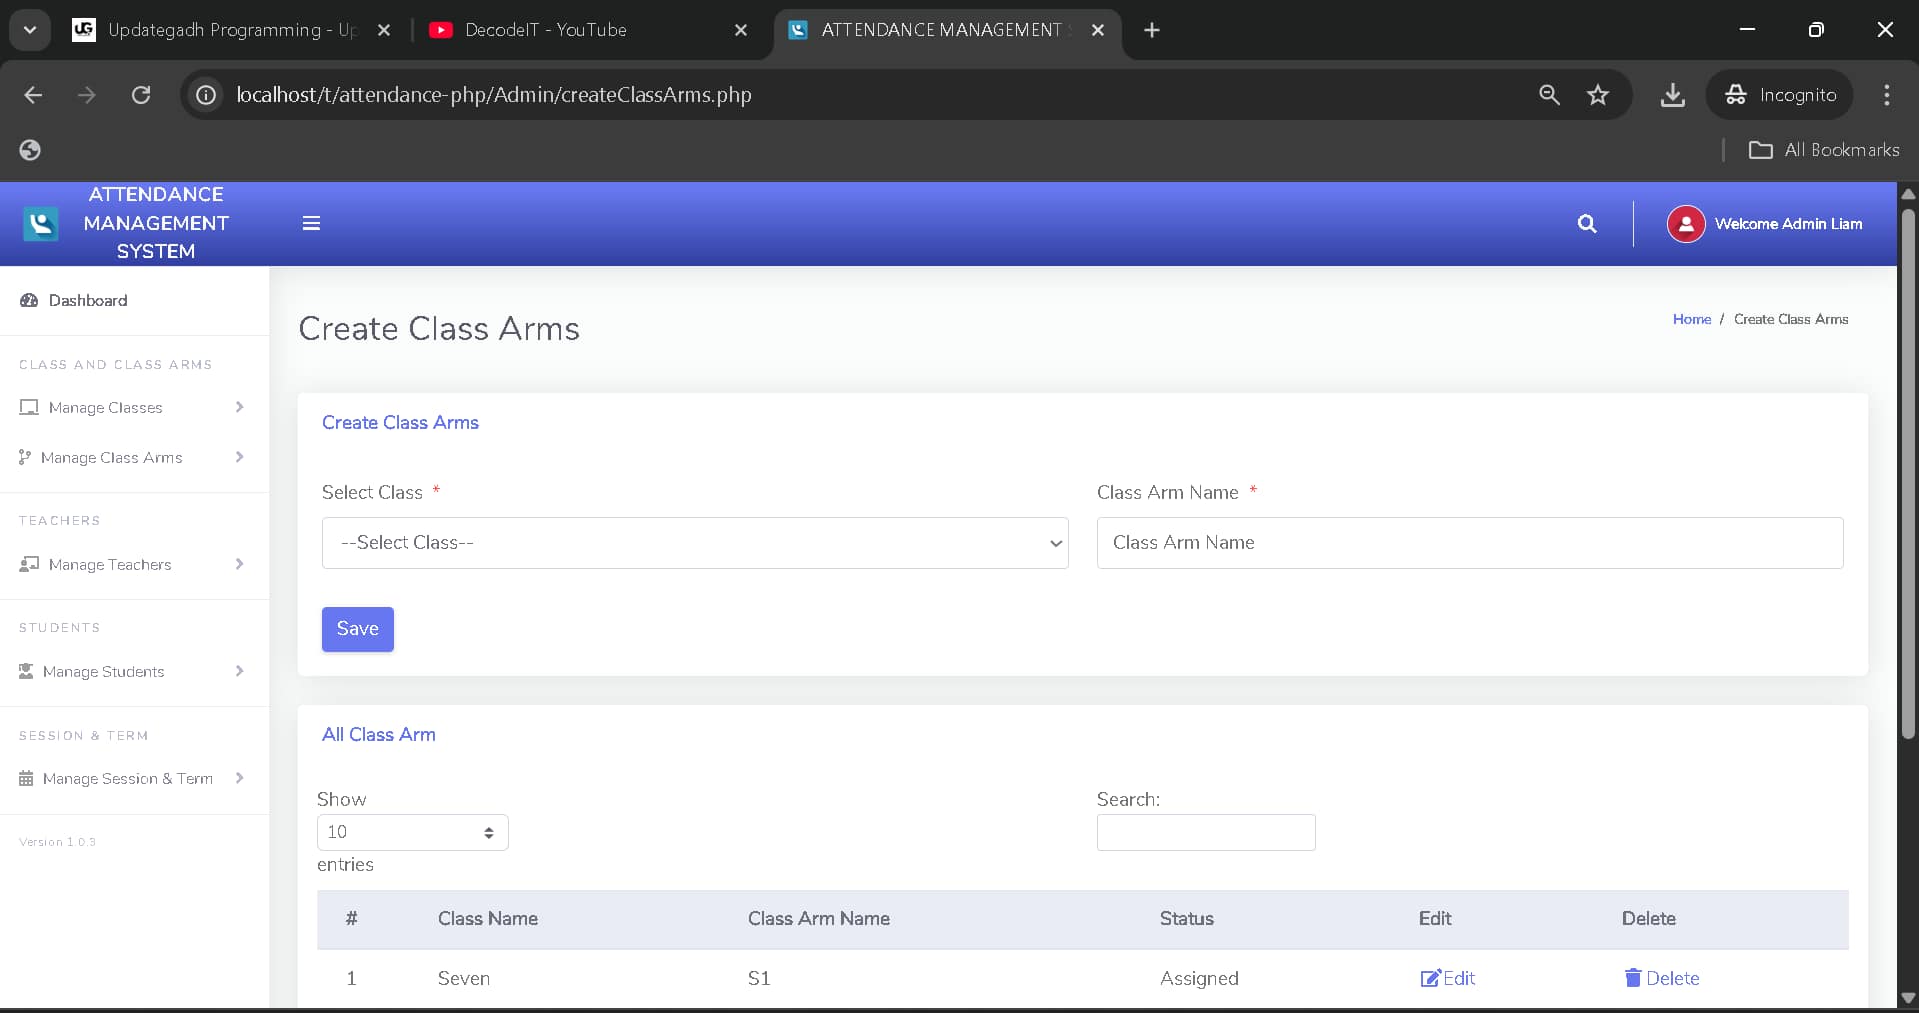Image resolution: width=1919 pixels, height=1013 pixels.
Task: Switch to the DecodeIT - YouTube tab
Action: tap(547, 30)
